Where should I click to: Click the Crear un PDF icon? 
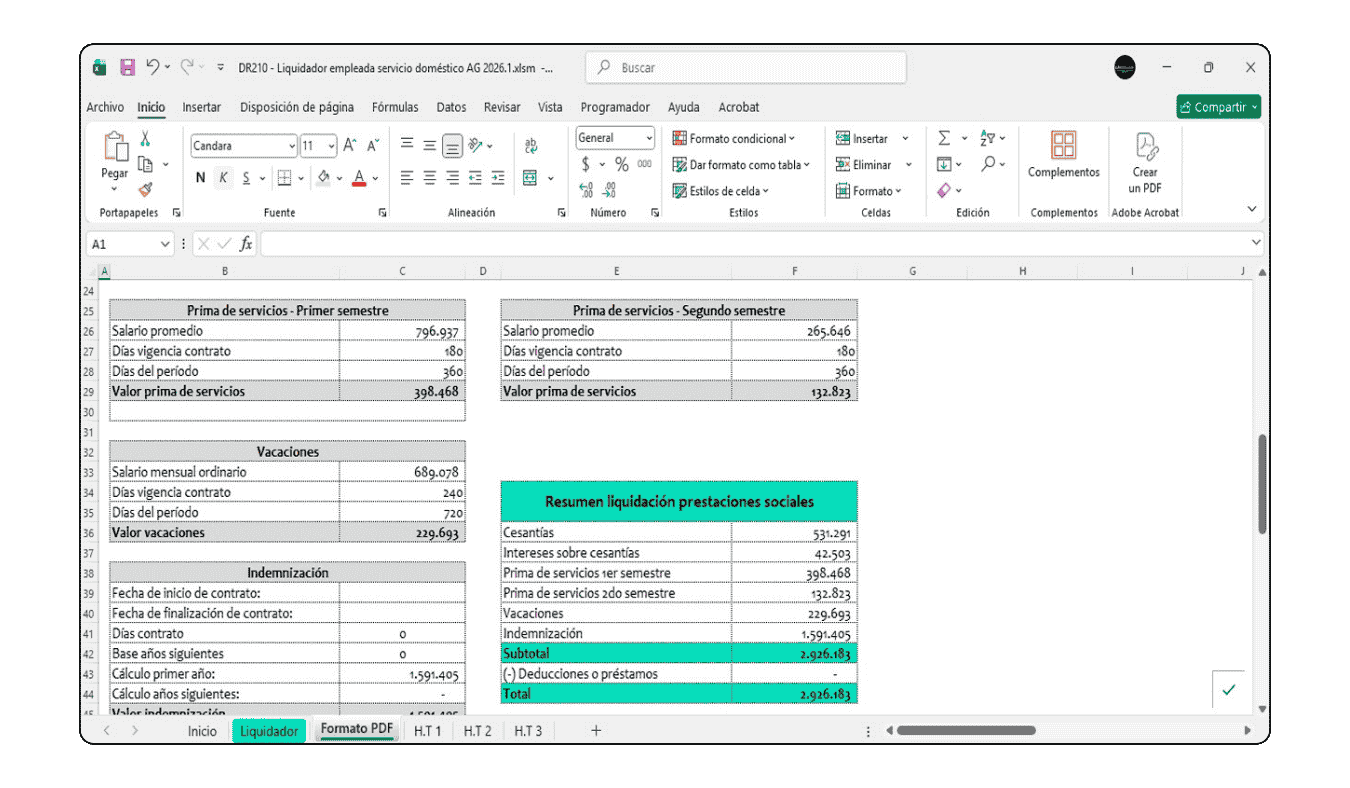(1145, 165)
